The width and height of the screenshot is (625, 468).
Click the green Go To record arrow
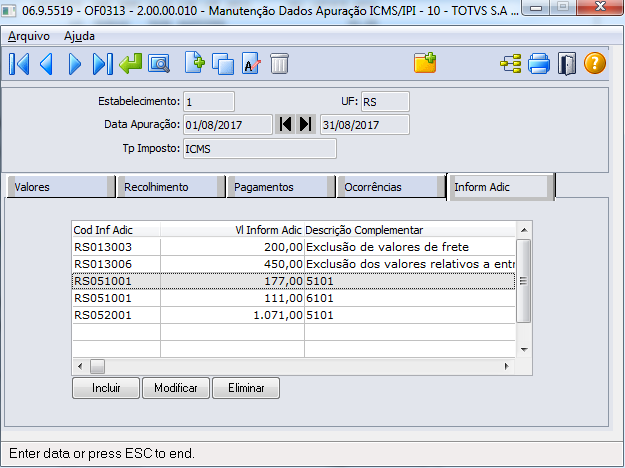click(x=131, y=64)
